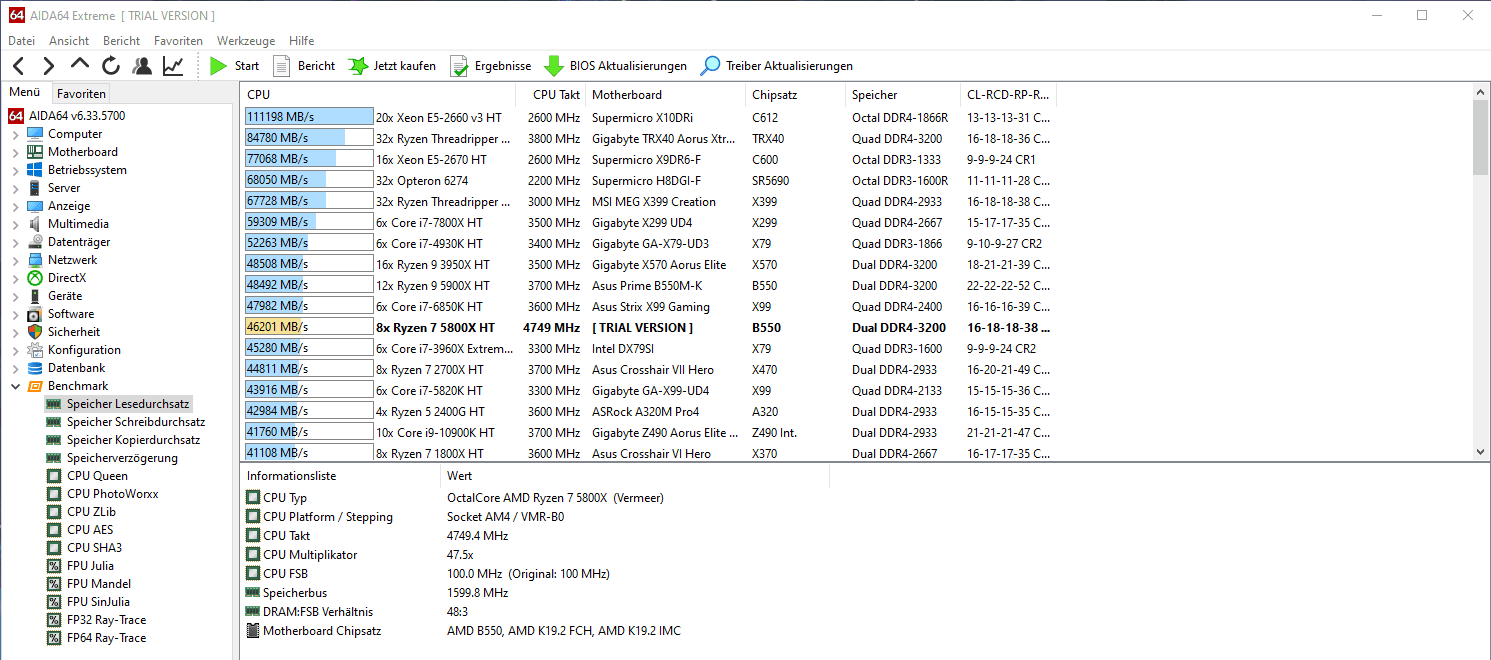This screenshot has width=1491, height=660.
Task: Open the Bericht menu in the menu bar
Action: (121, 41)
